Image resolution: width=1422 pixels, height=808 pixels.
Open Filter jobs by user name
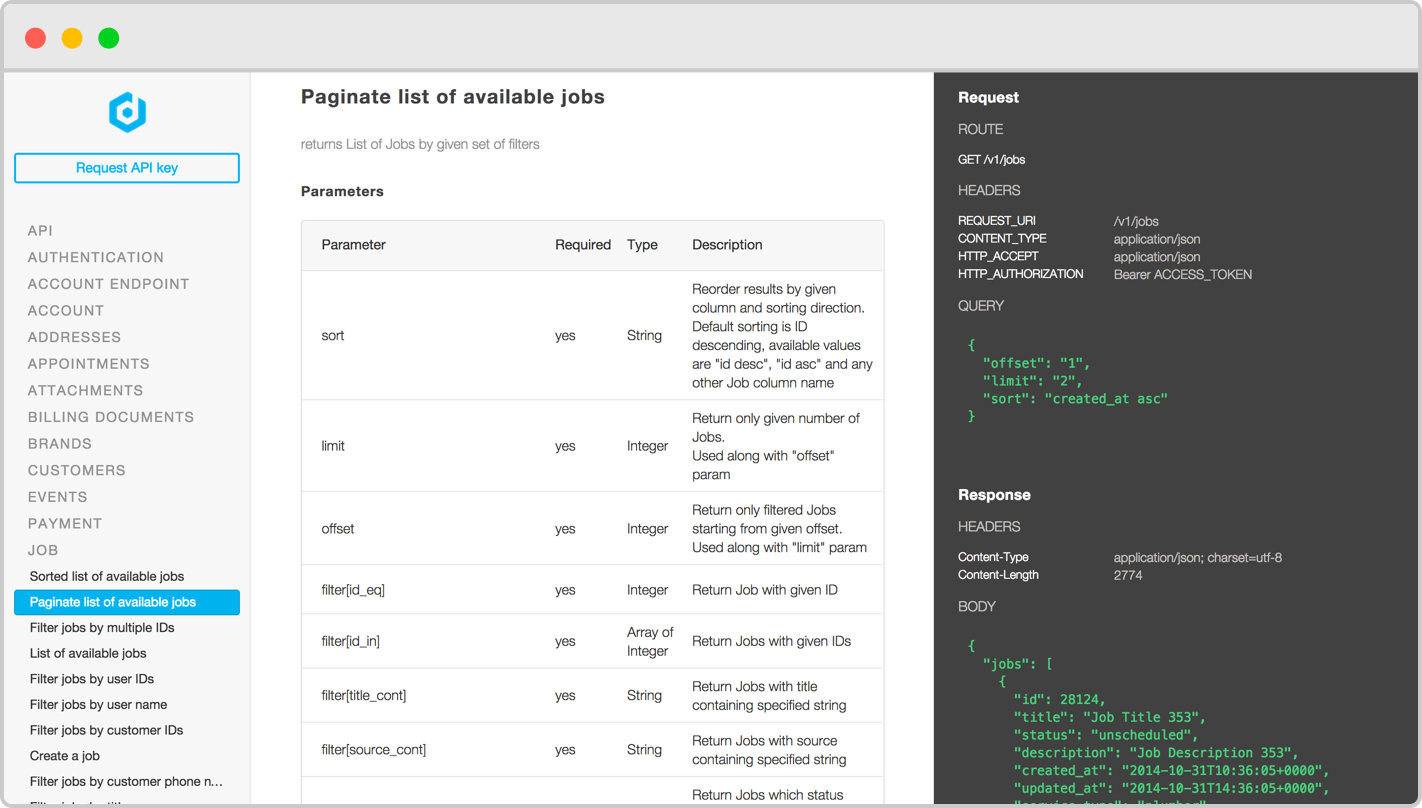(98, 704)
